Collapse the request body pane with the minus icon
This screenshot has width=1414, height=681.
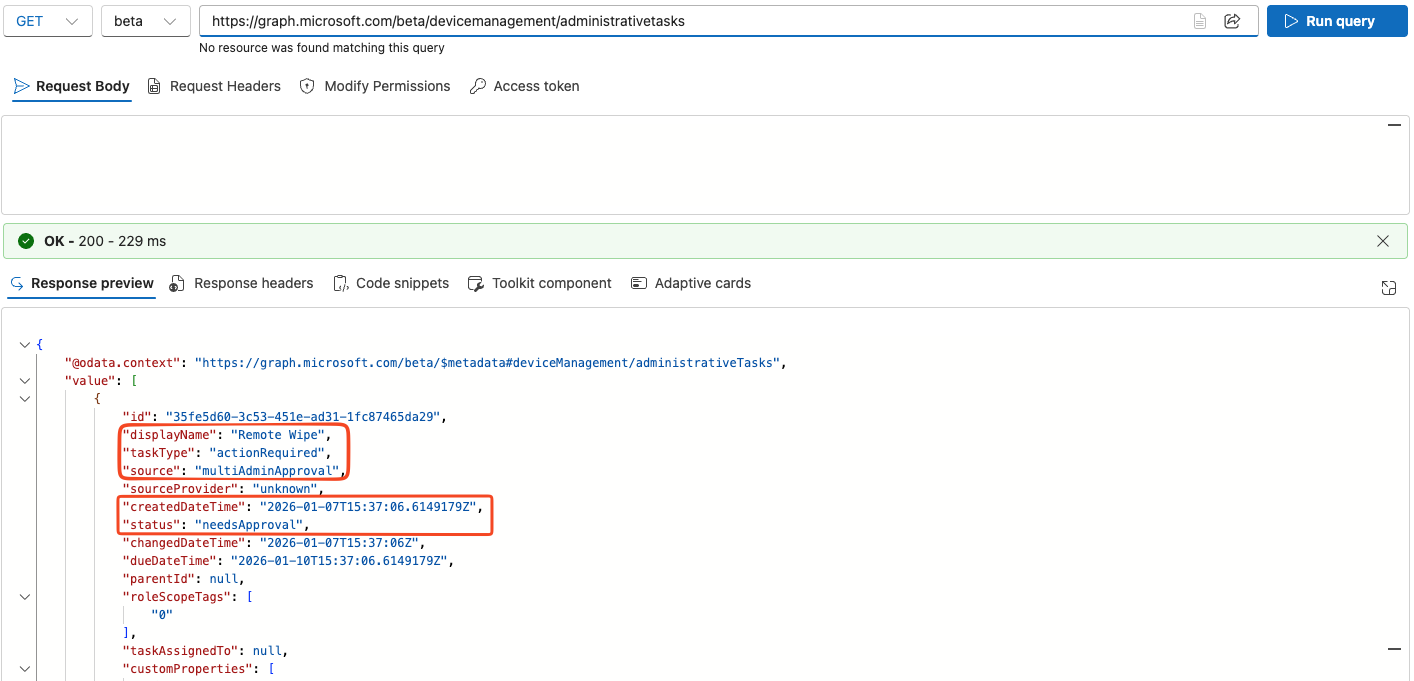1394,125
